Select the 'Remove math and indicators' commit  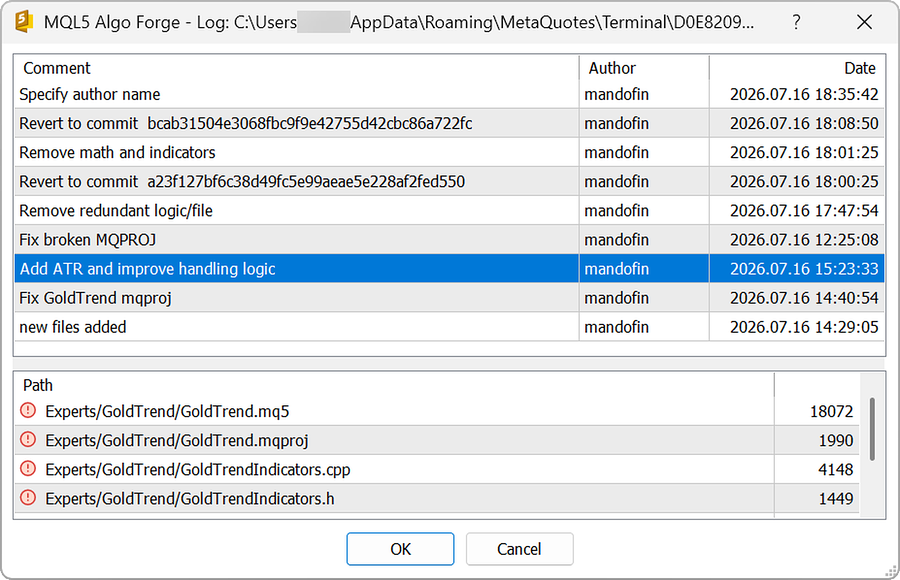[449, 152]
